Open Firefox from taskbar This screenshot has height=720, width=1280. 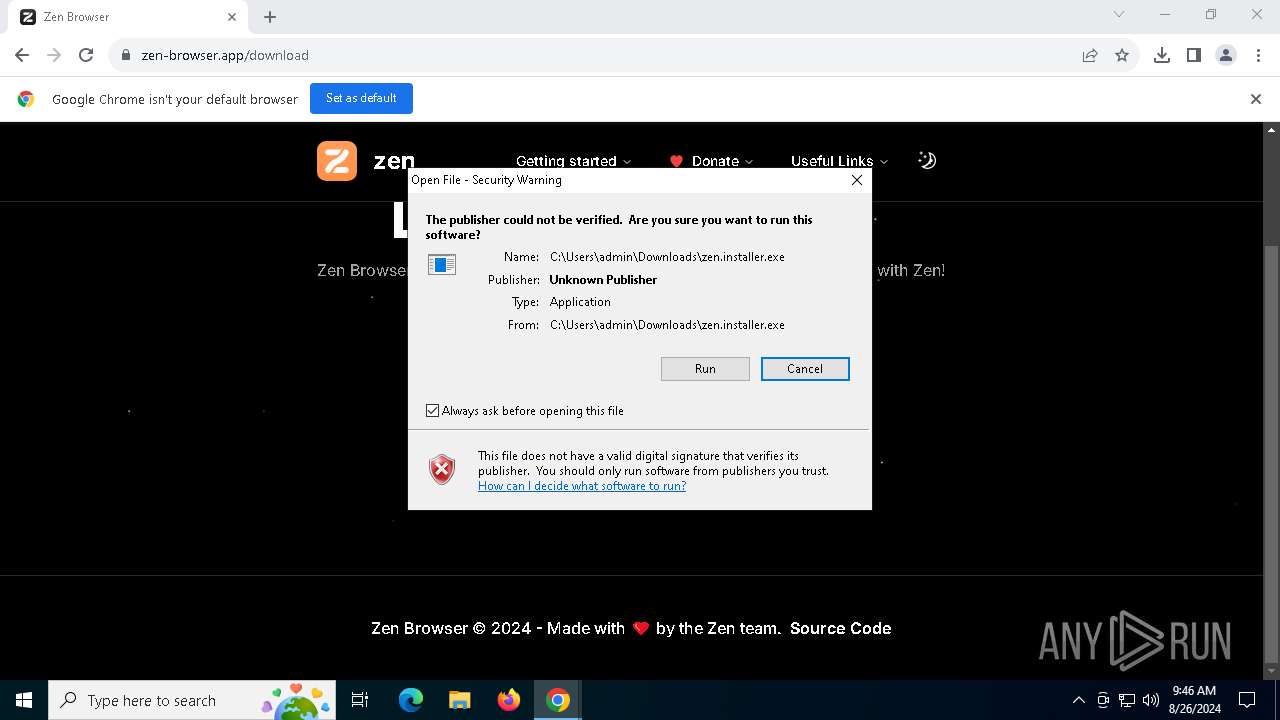[509, 700]
